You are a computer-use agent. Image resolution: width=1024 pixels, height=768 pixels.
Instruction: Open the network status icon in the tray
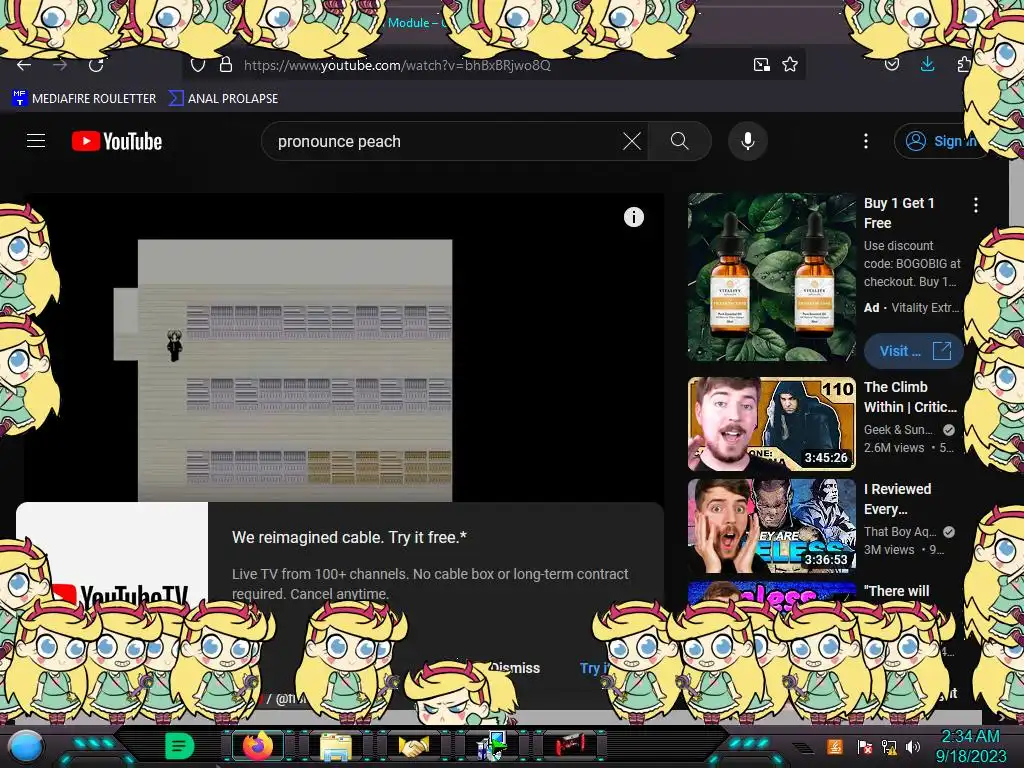(x=889, y=747)
